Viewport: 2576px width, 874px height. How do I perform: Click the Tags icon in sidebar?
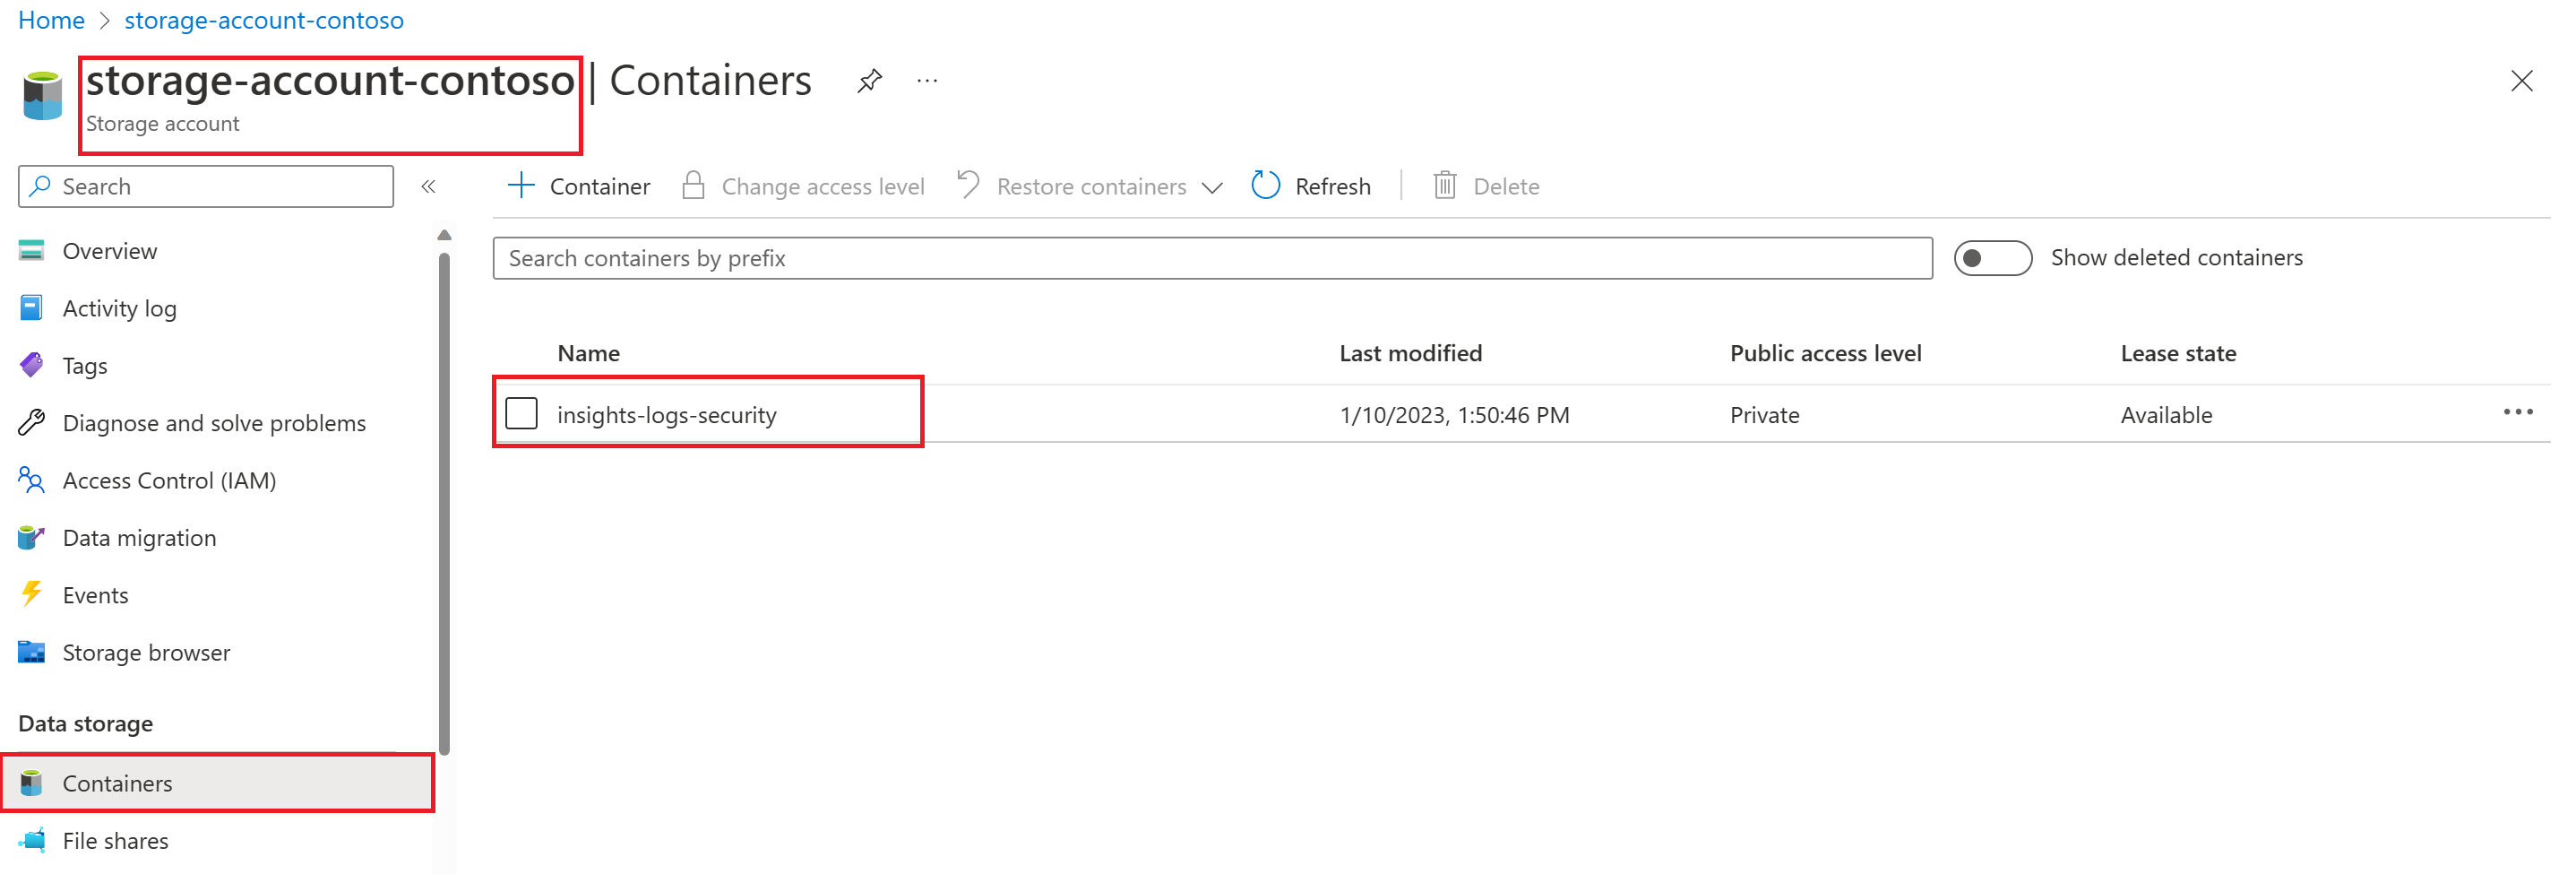[31, 365]
